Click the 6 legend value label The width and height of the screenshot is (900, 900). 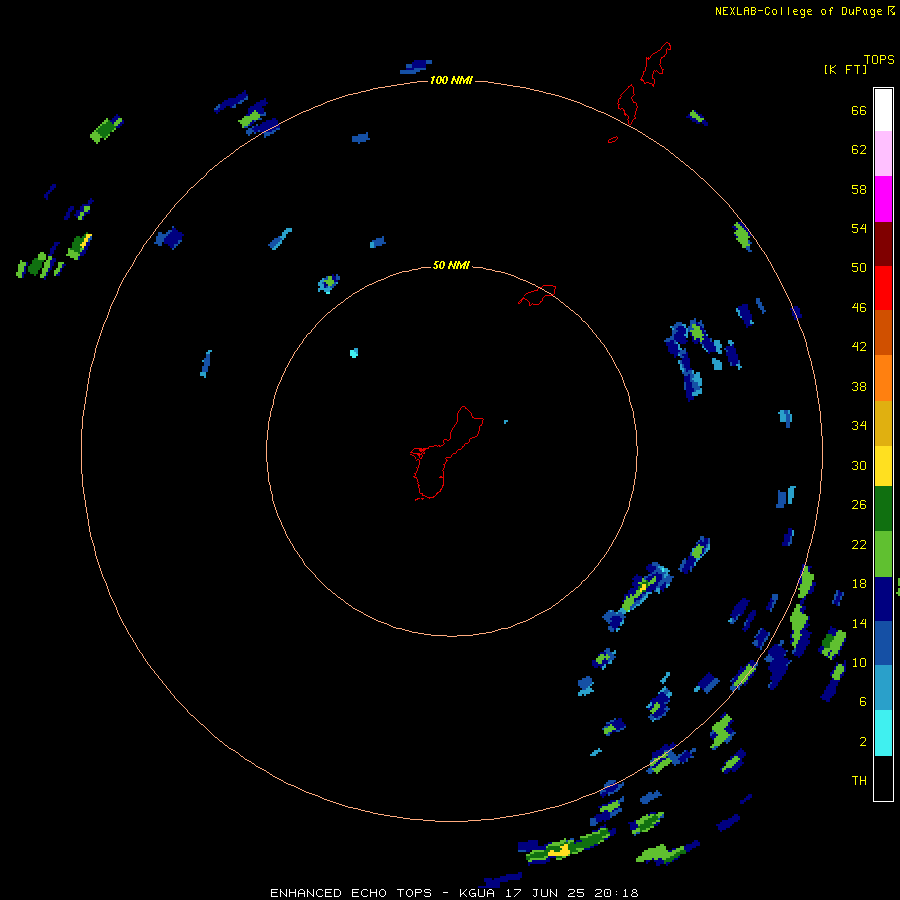[862, 702]
